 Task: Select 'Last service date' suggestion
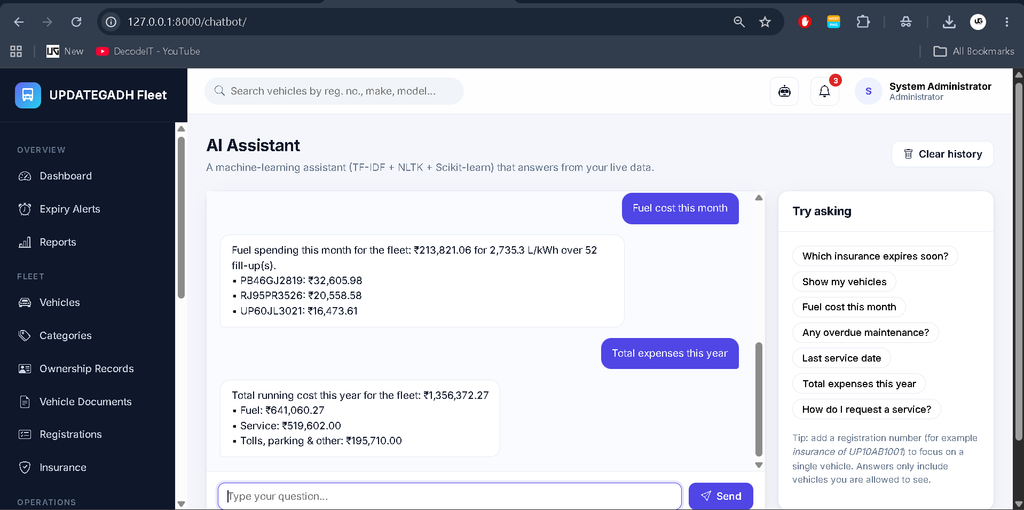pyautogui.click(x=842, y=358)
